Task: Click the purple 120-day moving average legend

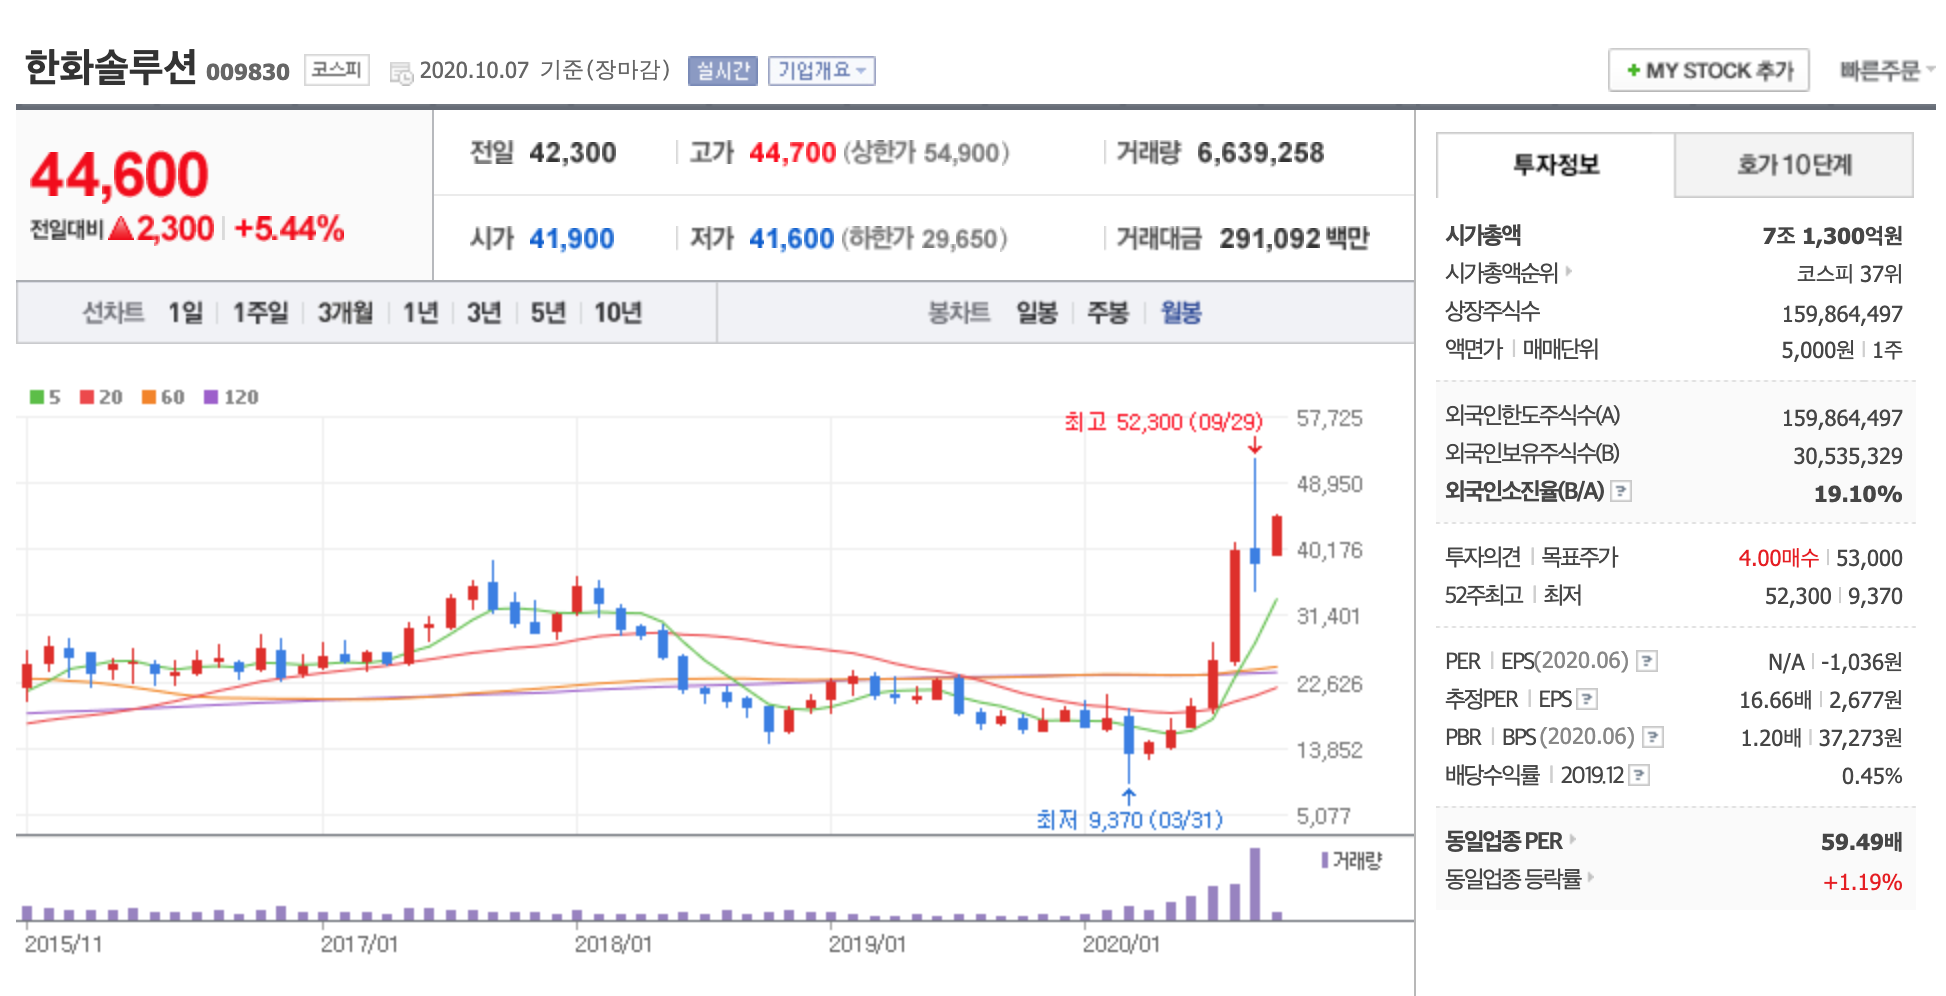Action: click(x=231, y=397)
